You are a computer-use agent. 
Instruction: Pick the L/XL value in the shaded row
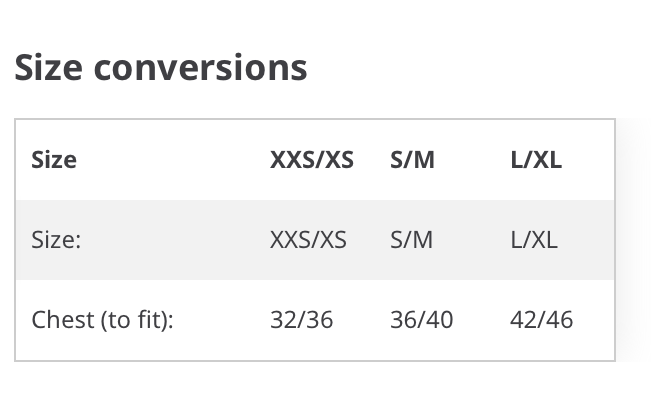(x=533, y=240)
